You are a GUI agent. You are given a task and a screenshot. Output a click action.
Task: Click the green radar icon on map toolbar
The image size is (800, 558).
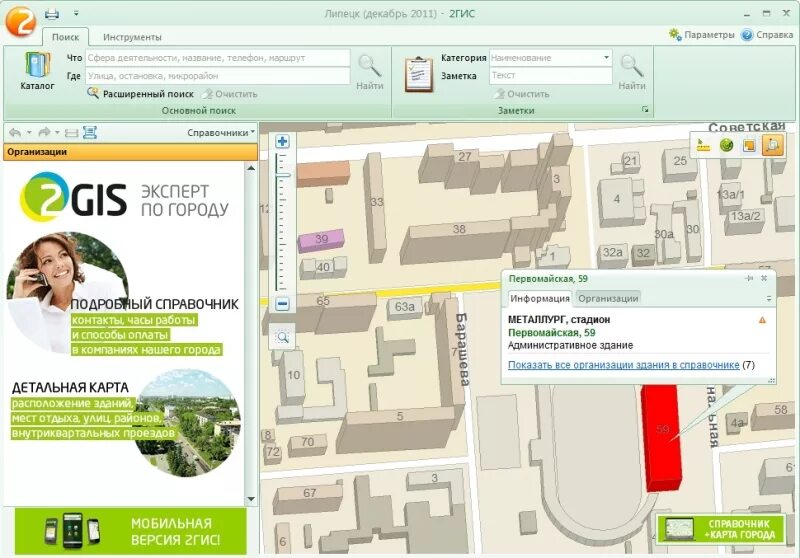coord(726,145)
